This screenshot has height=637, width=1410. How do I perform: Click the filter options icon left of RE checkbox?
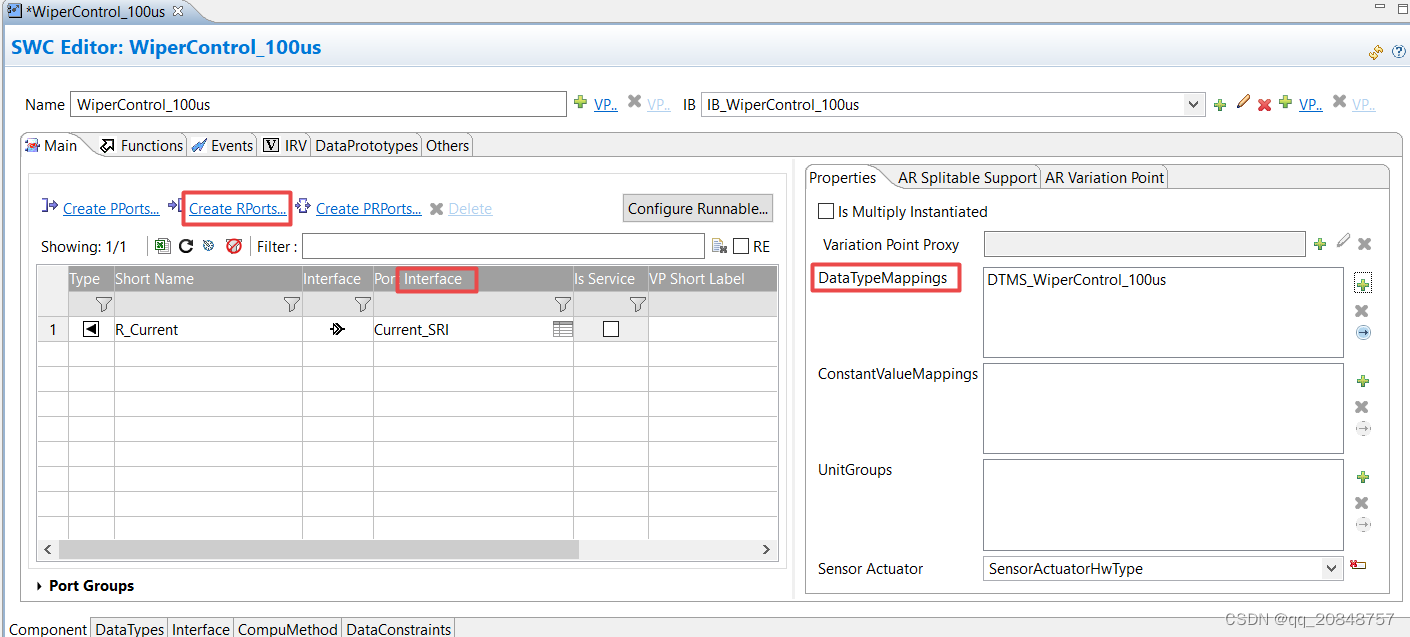click(x=719, y=246)
